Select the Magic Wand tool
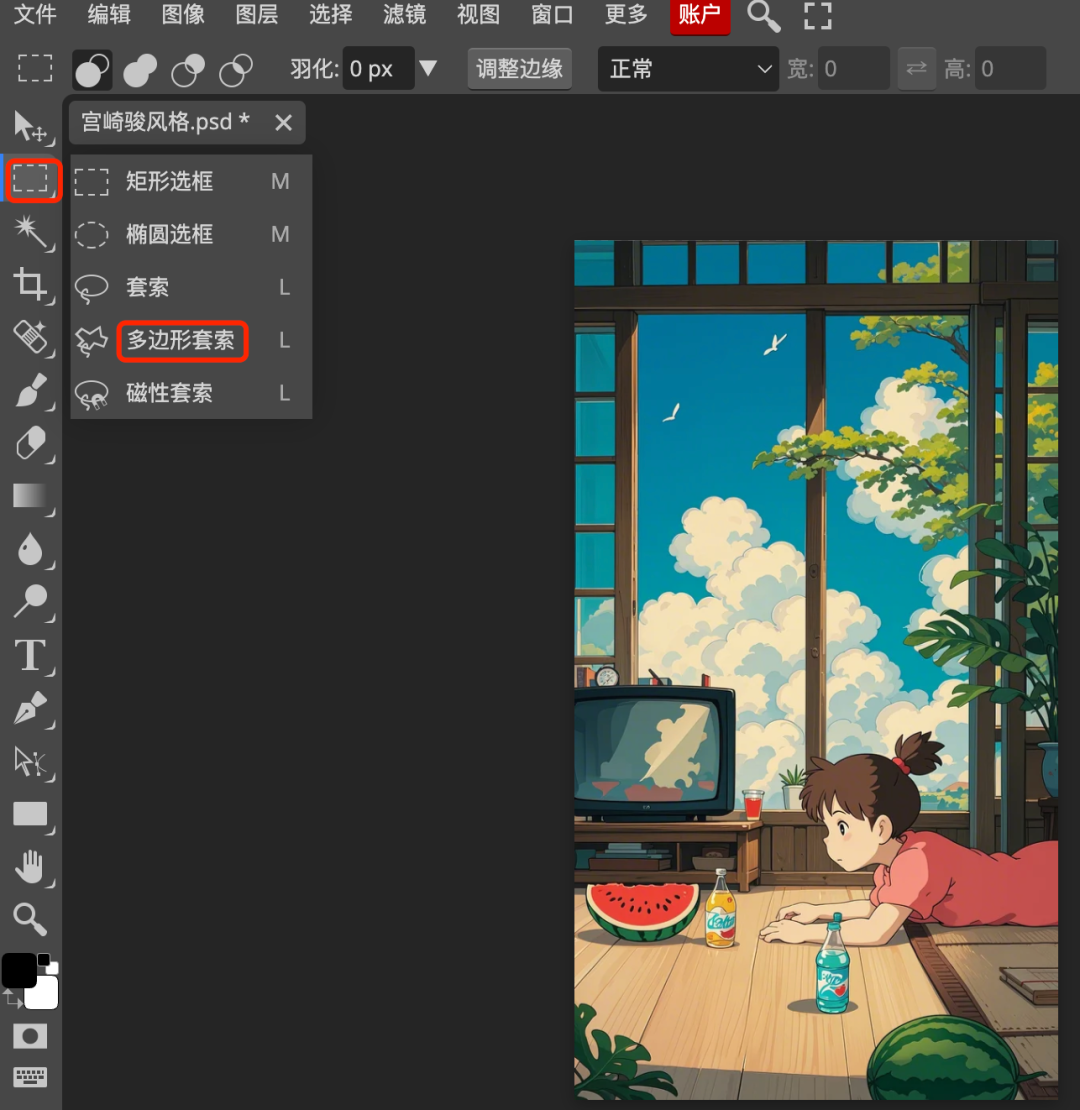1080x1110 pixels. click(30, 231)
